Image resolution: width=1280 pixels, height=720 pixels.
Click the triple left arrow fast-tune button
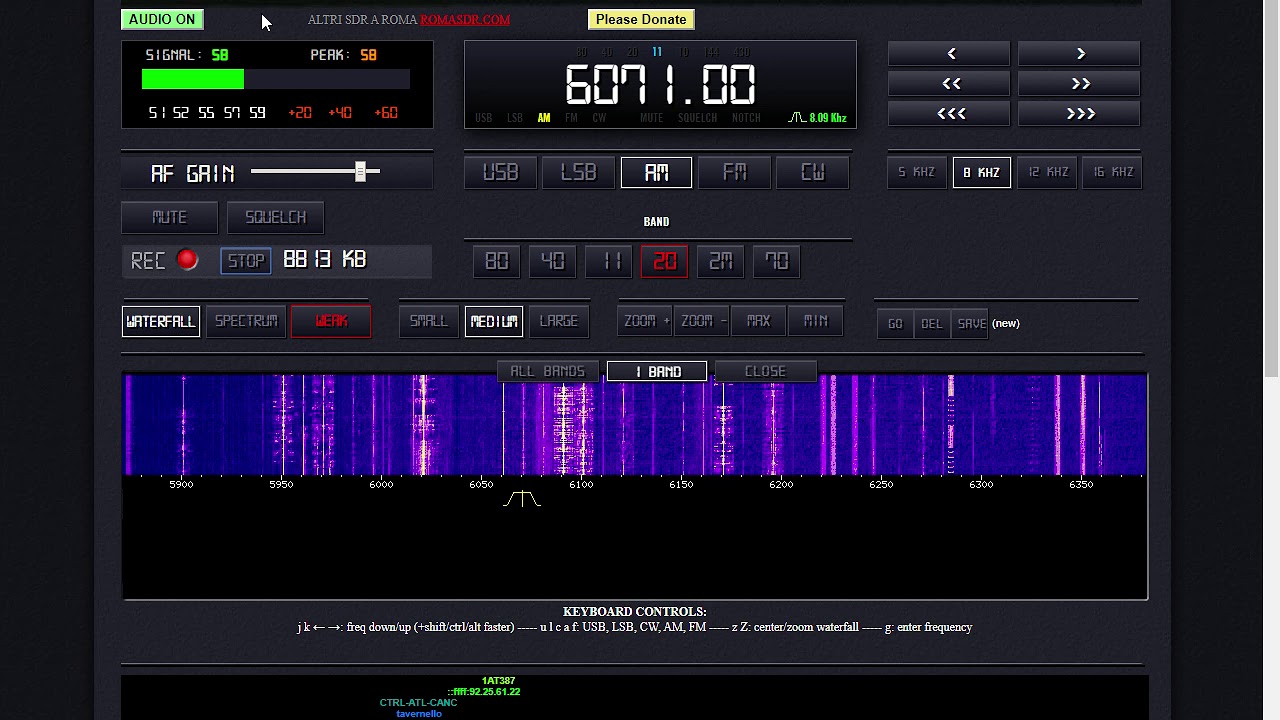point(951,114)
